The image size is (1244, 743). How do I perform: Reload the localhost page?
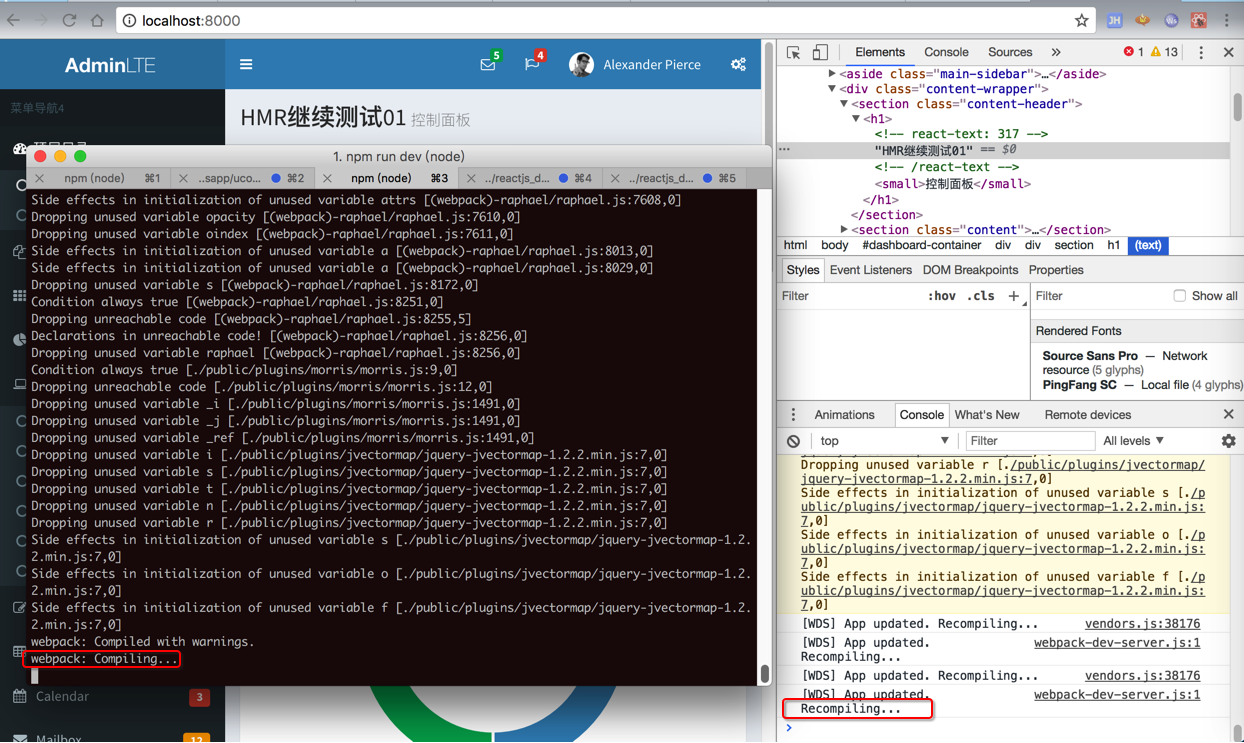point(69,20)
